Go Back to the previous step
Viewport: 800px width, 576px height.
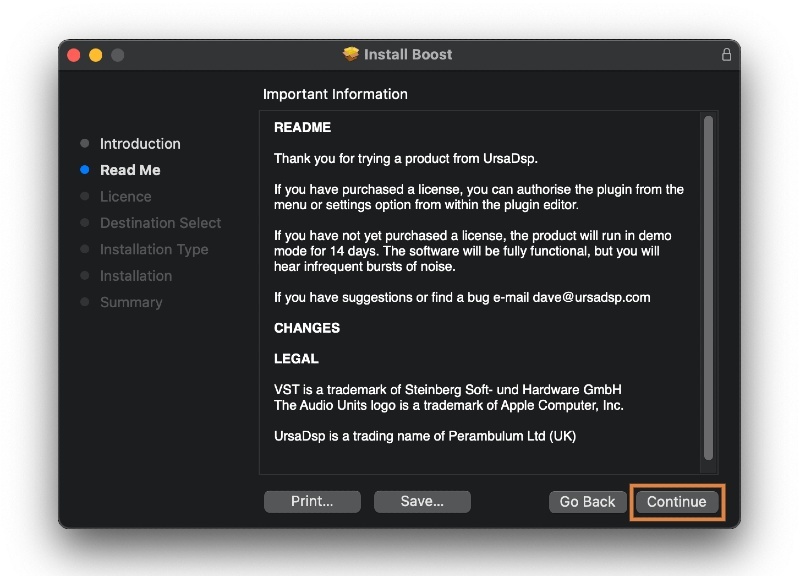[x=587, y=502]
